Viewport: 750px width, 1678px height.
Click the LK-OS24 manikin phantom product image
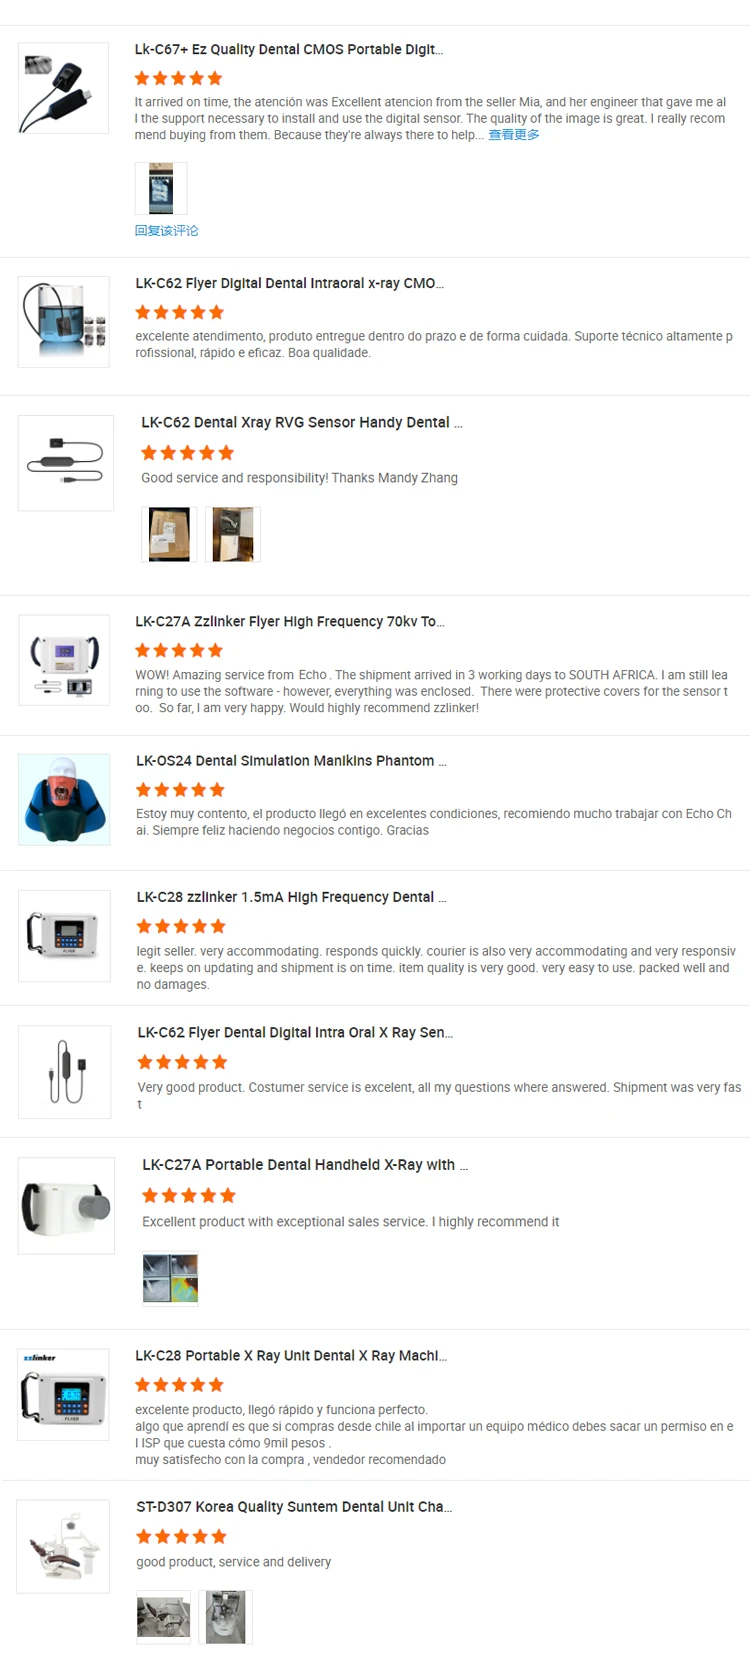[x=64, y=800]
